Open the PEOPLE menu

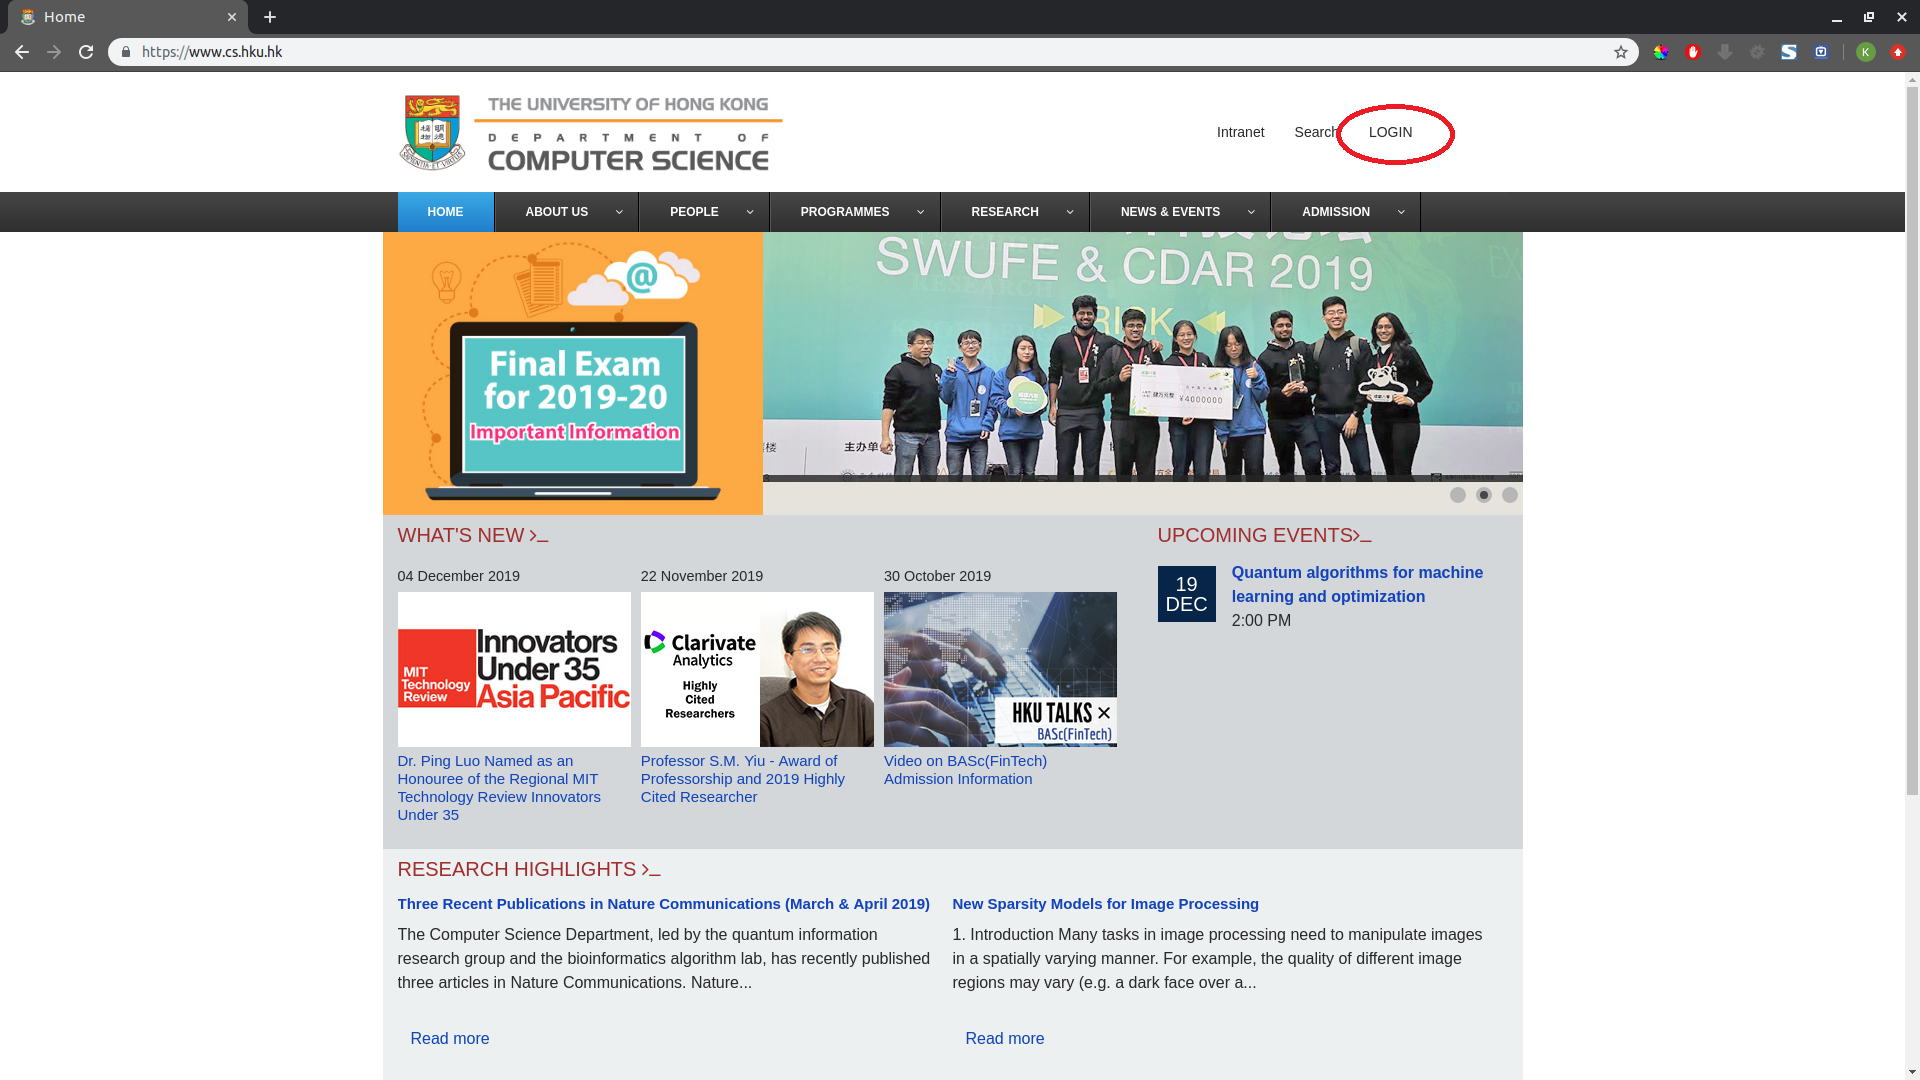tap(694, 212)
